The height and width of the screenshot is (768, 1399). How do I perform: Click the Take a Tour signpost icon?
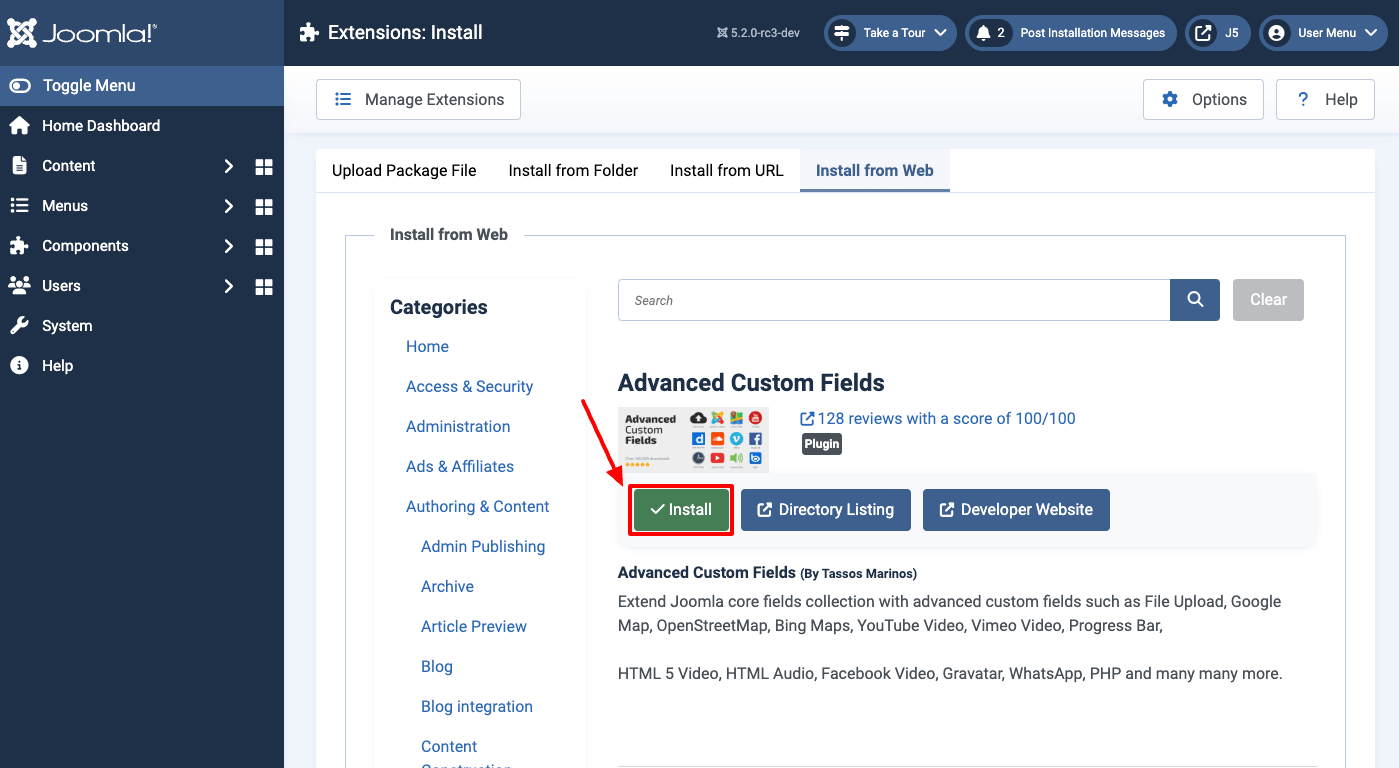pyautogui.click(x=843, y=33)
